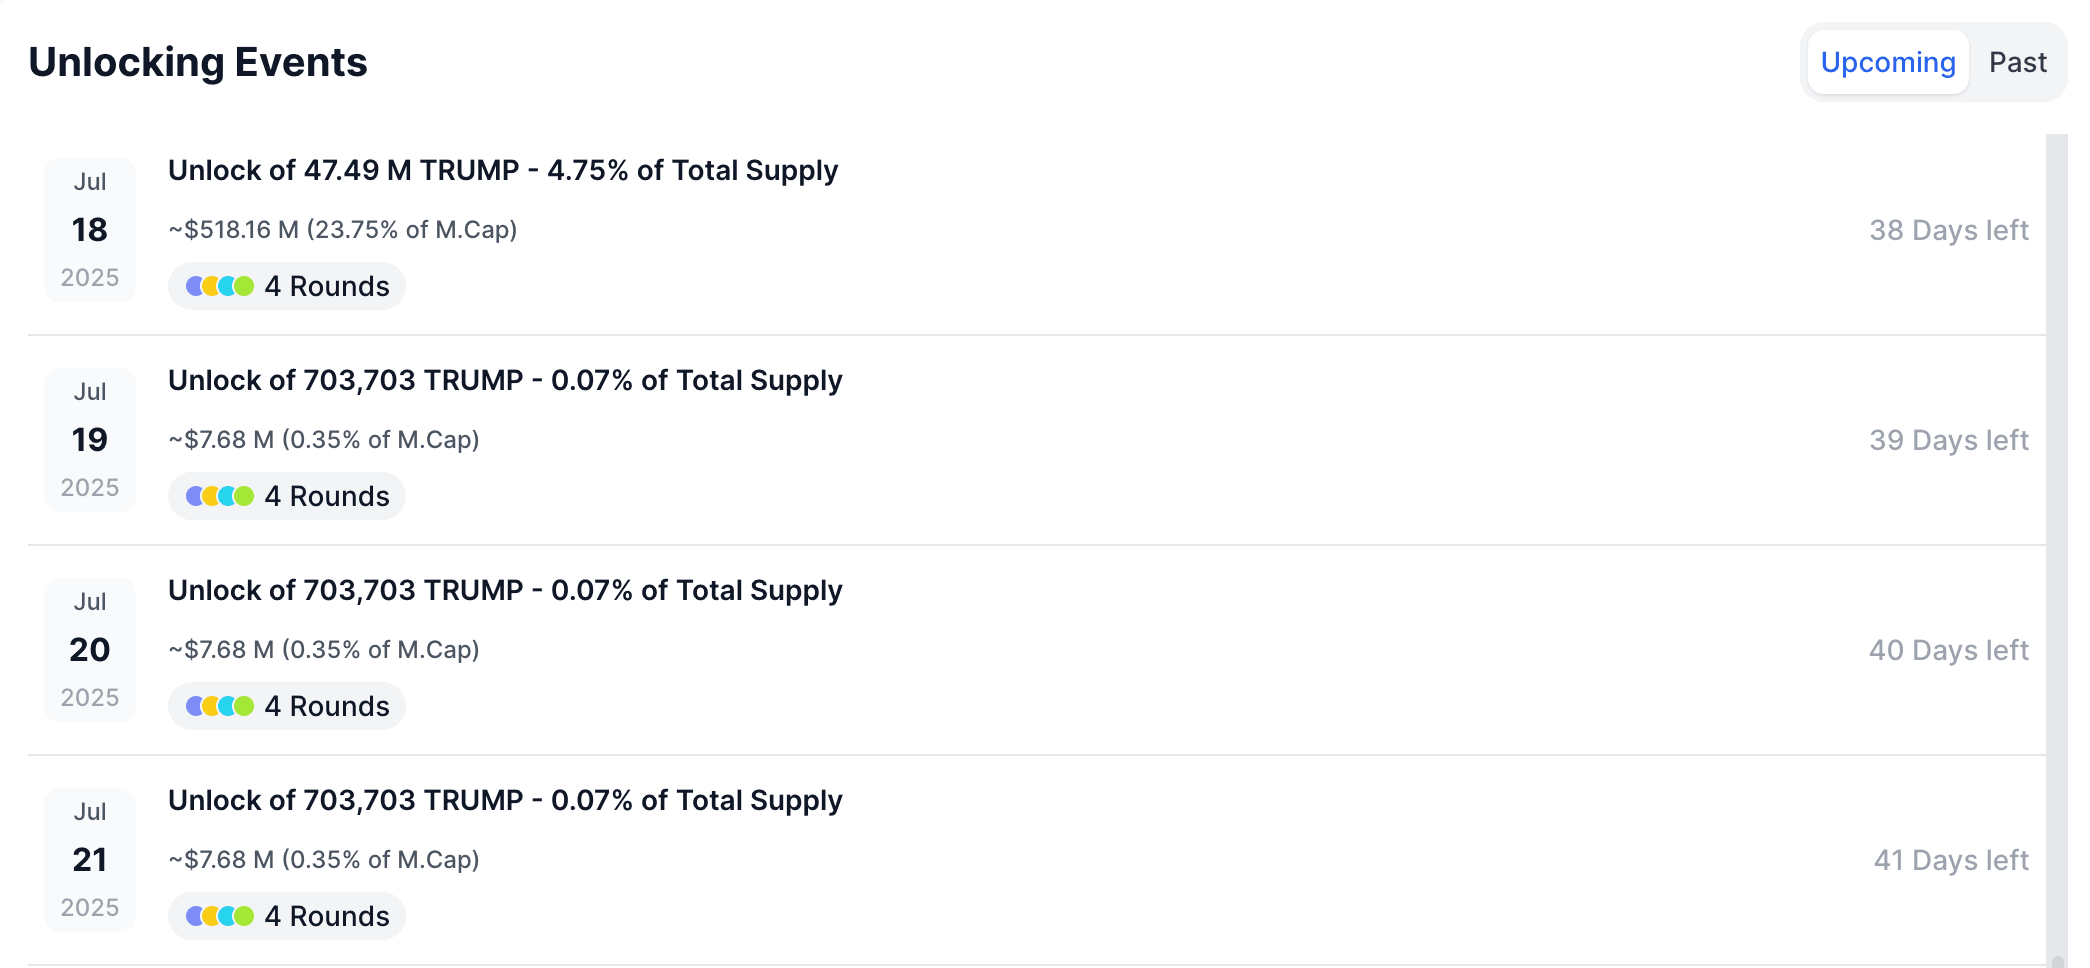Click the Jul 21 2025 date card
The height and width of the screenshot is (968, 2090).
point(90,860)
